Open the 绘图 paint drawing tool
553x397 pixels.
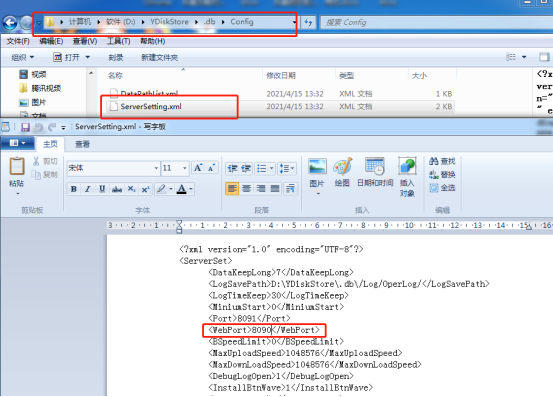click(342, 166)
